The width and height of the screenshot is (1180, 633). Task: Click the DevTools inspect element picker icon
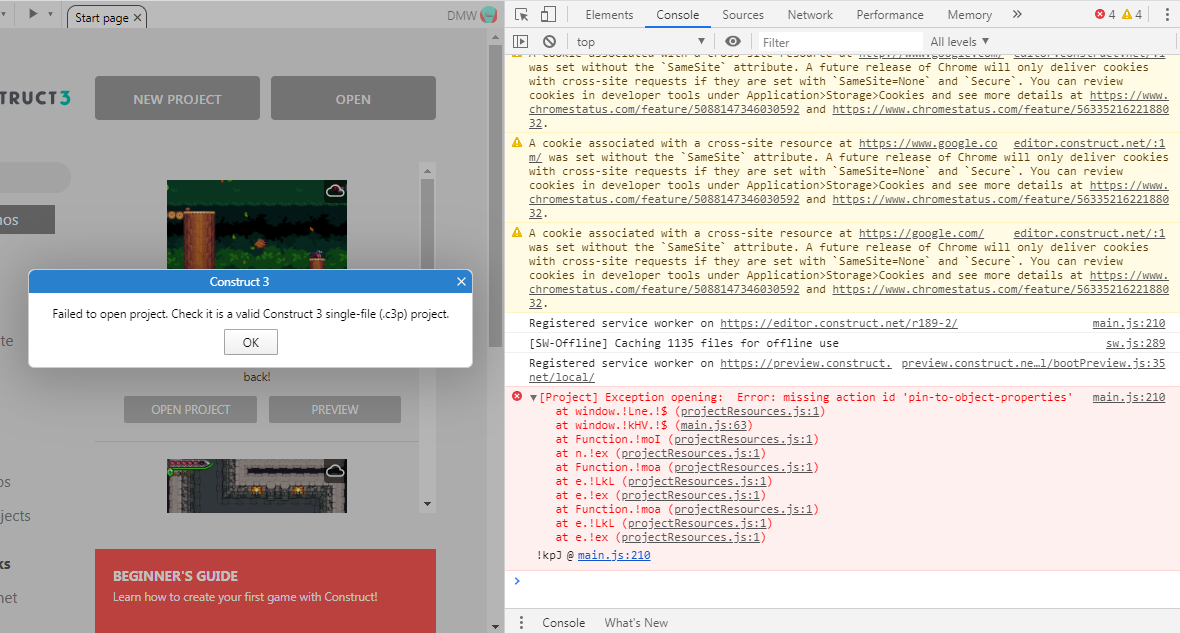pyautogui.click(x=522, y=14)
